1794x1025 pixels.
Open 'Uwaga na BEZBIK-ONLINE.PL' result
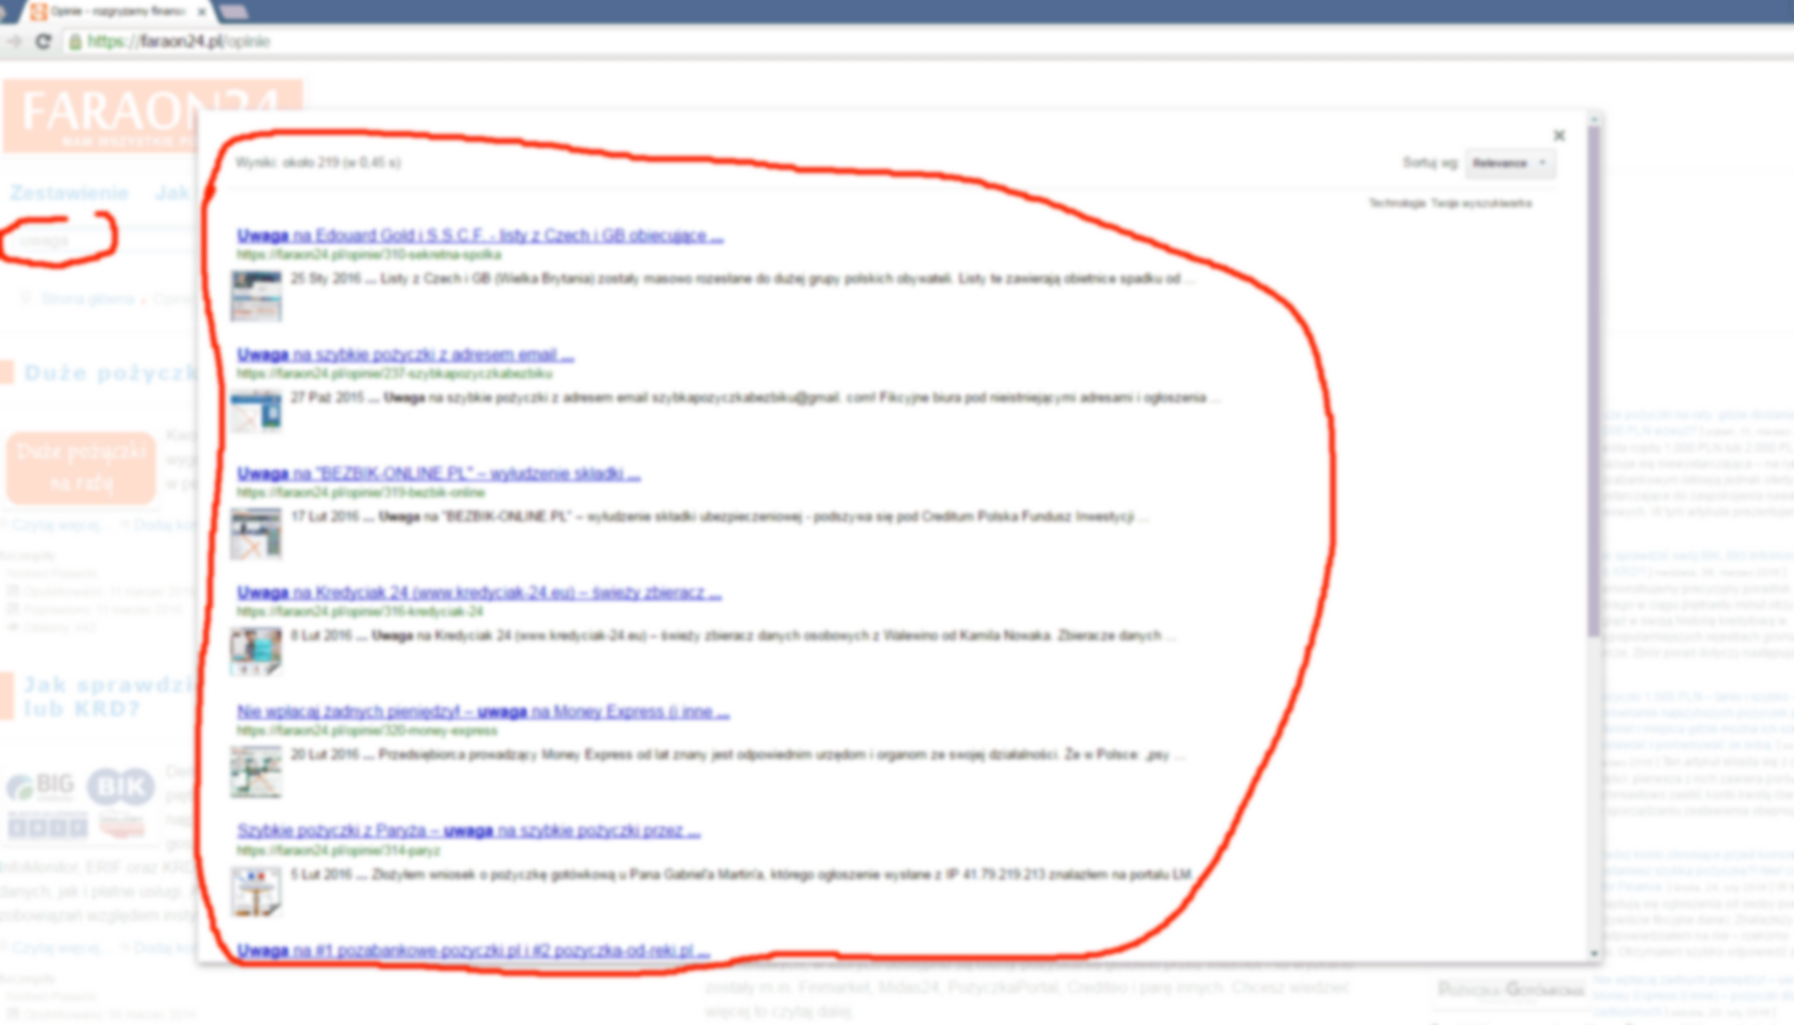[438, 474]
